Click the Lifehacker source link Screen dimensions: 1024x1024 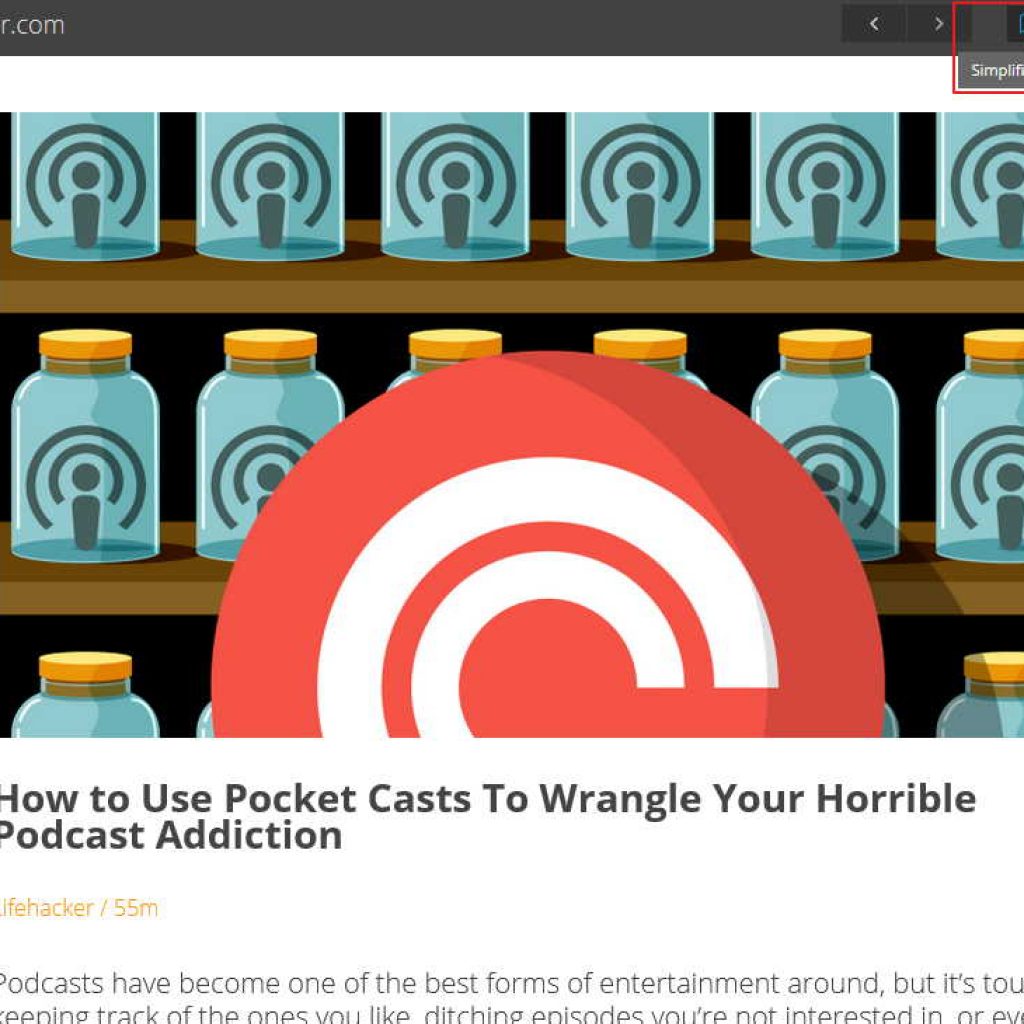[x=47, y=908]
